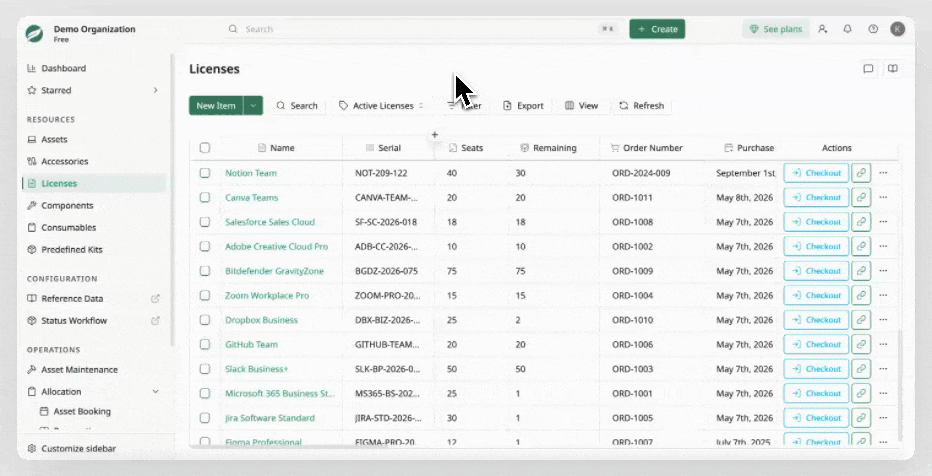
Task: Open more actions for Dropbox Business row
Action: click(883, 320)
